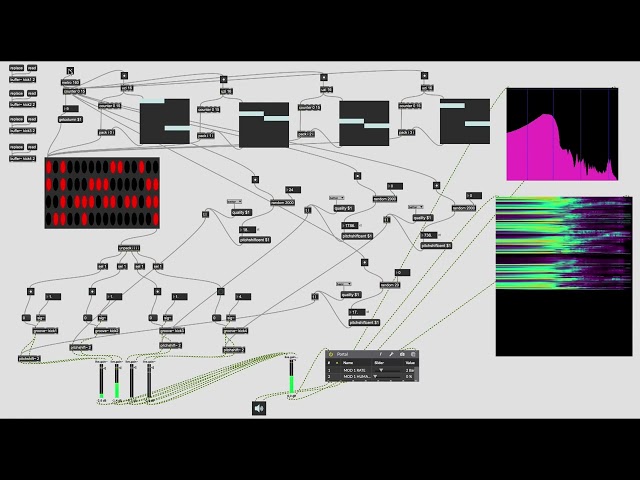The width and height of the screenshot is (640, 480).
Task: Toggle the box left of the 17. pitchshiftcent
Action: 314,297
